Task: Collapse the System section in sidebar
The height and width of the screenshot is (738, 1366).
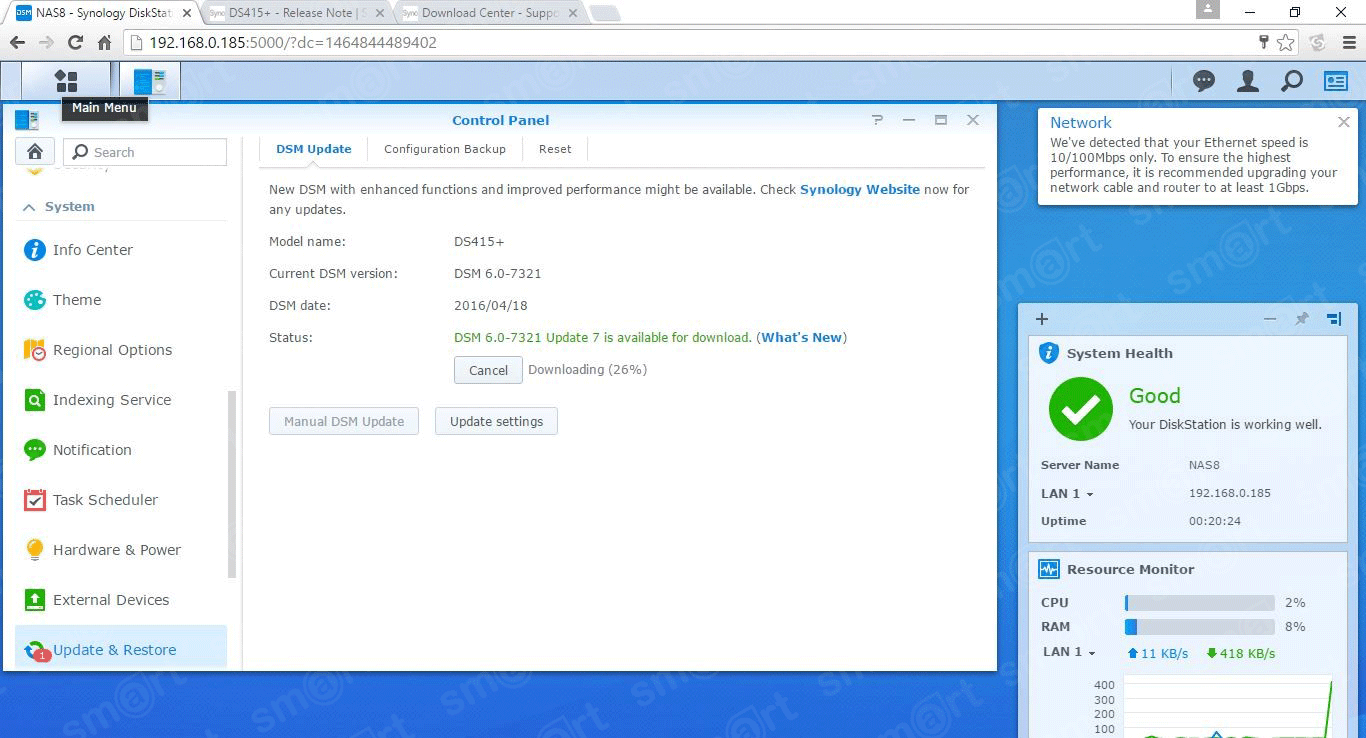Action: click(29, 207)
